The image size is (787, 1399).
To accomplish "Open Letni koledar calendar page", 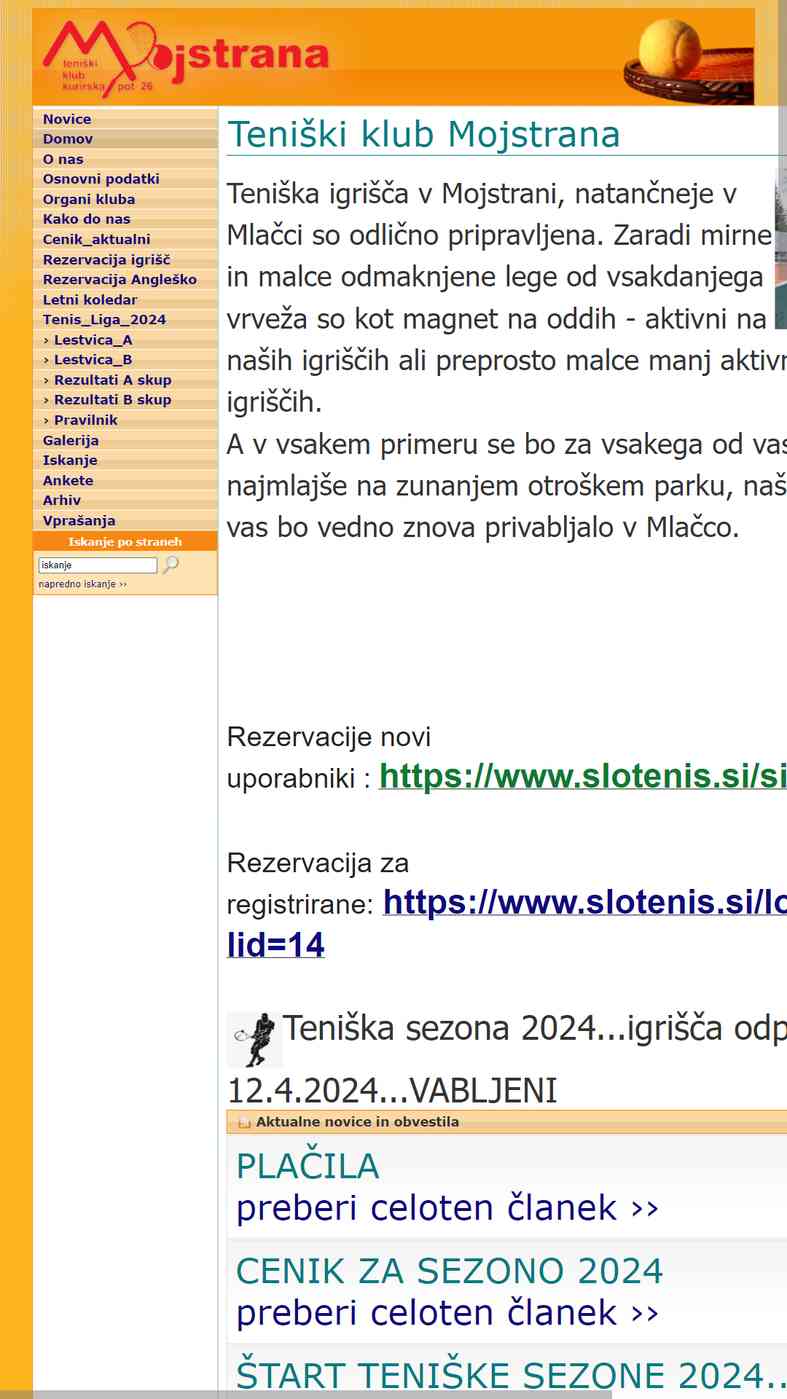I will coord(125,300).
